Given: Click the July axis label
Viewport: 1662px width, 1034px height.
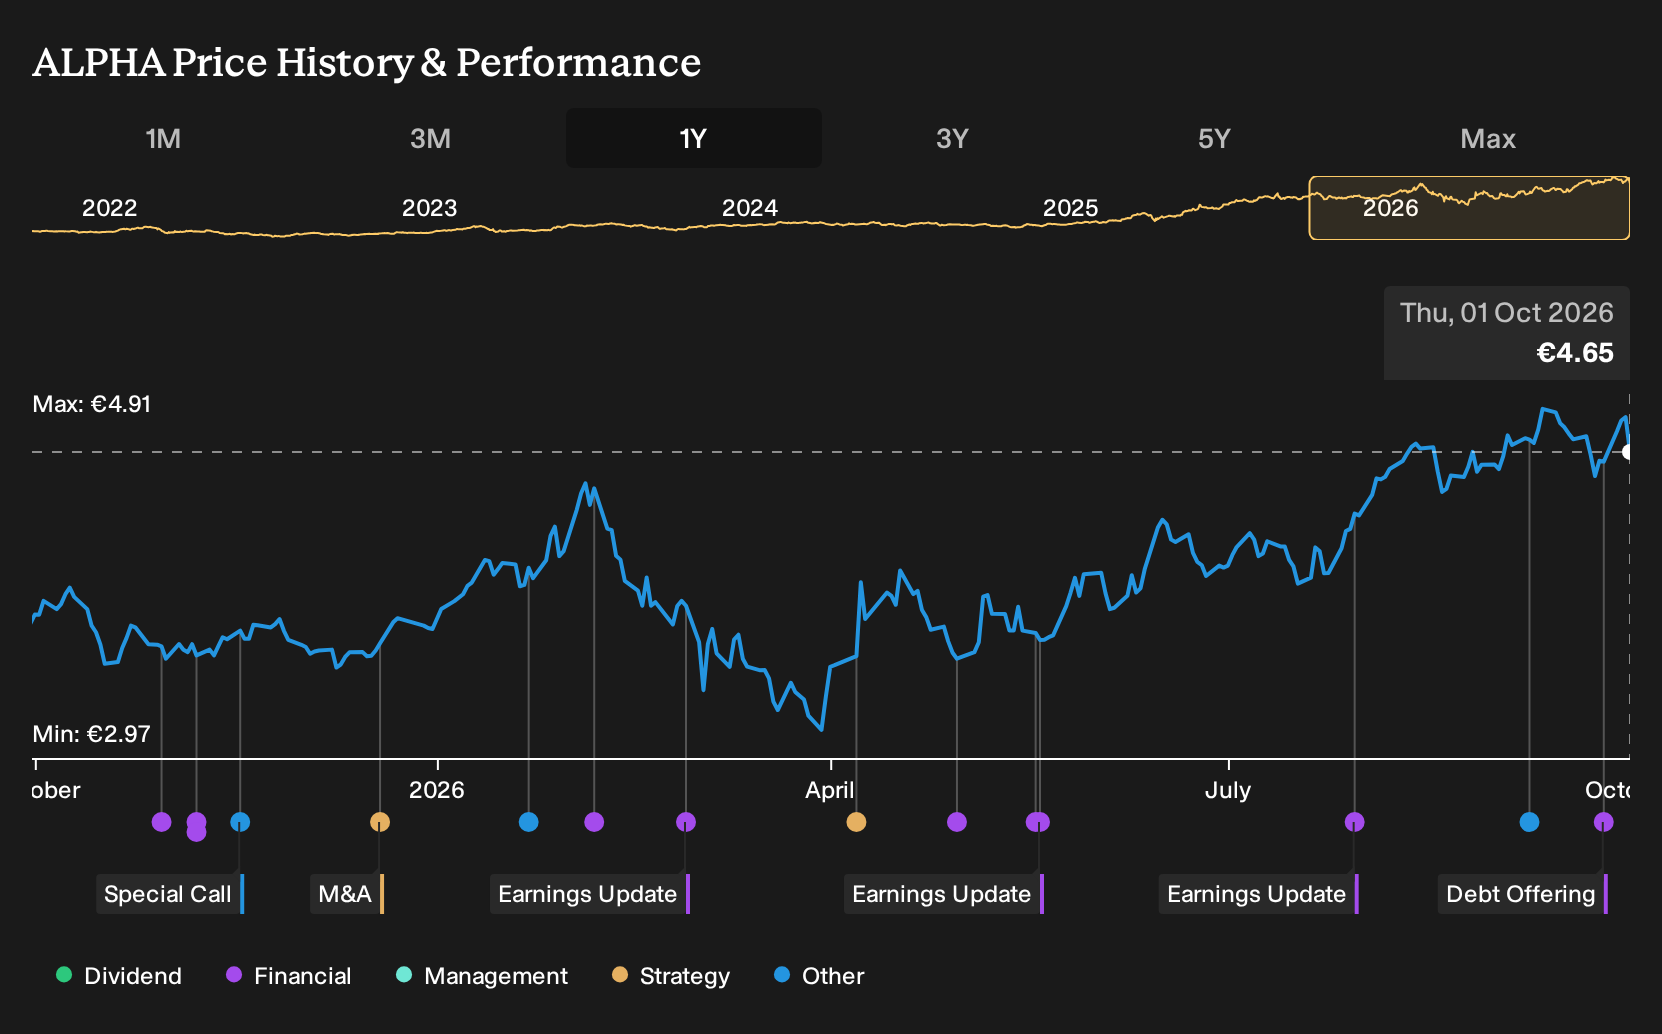Looking at the screenshot, I should click(1228, 790).
